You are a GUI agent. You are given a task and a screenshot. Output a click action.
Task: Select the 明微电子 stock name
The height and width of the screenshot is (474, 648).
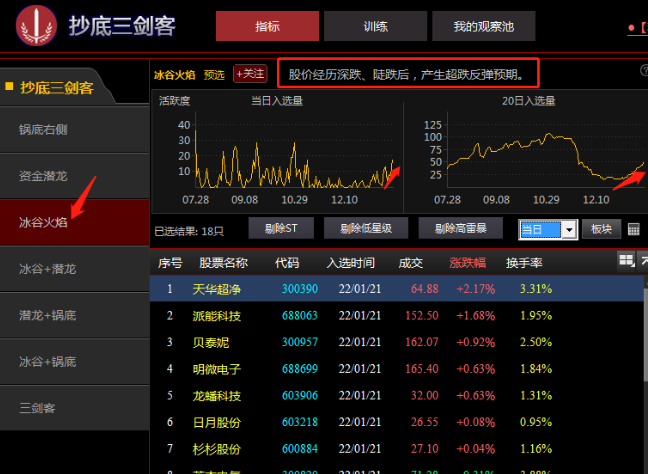[x=217, y=369]
